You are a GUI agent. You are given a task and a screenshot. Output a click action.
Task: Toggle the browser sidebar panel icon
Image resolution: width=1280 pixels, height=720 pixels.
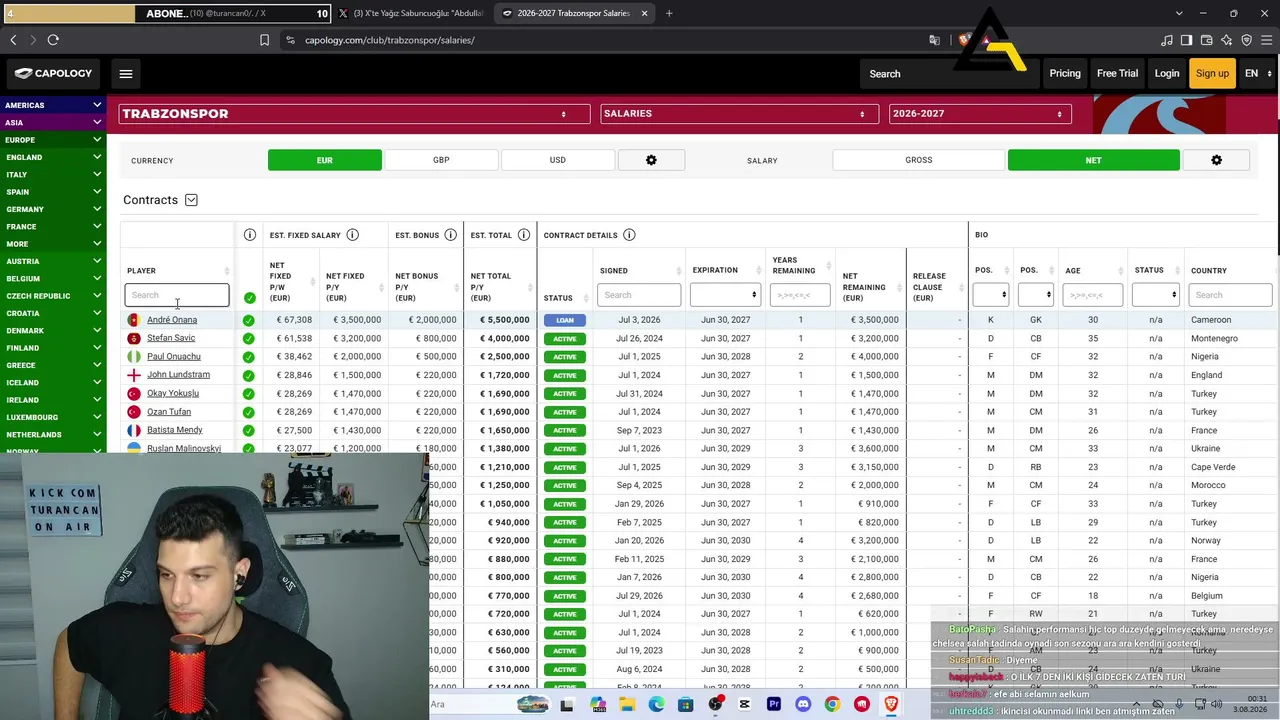tap(1186, 40)
